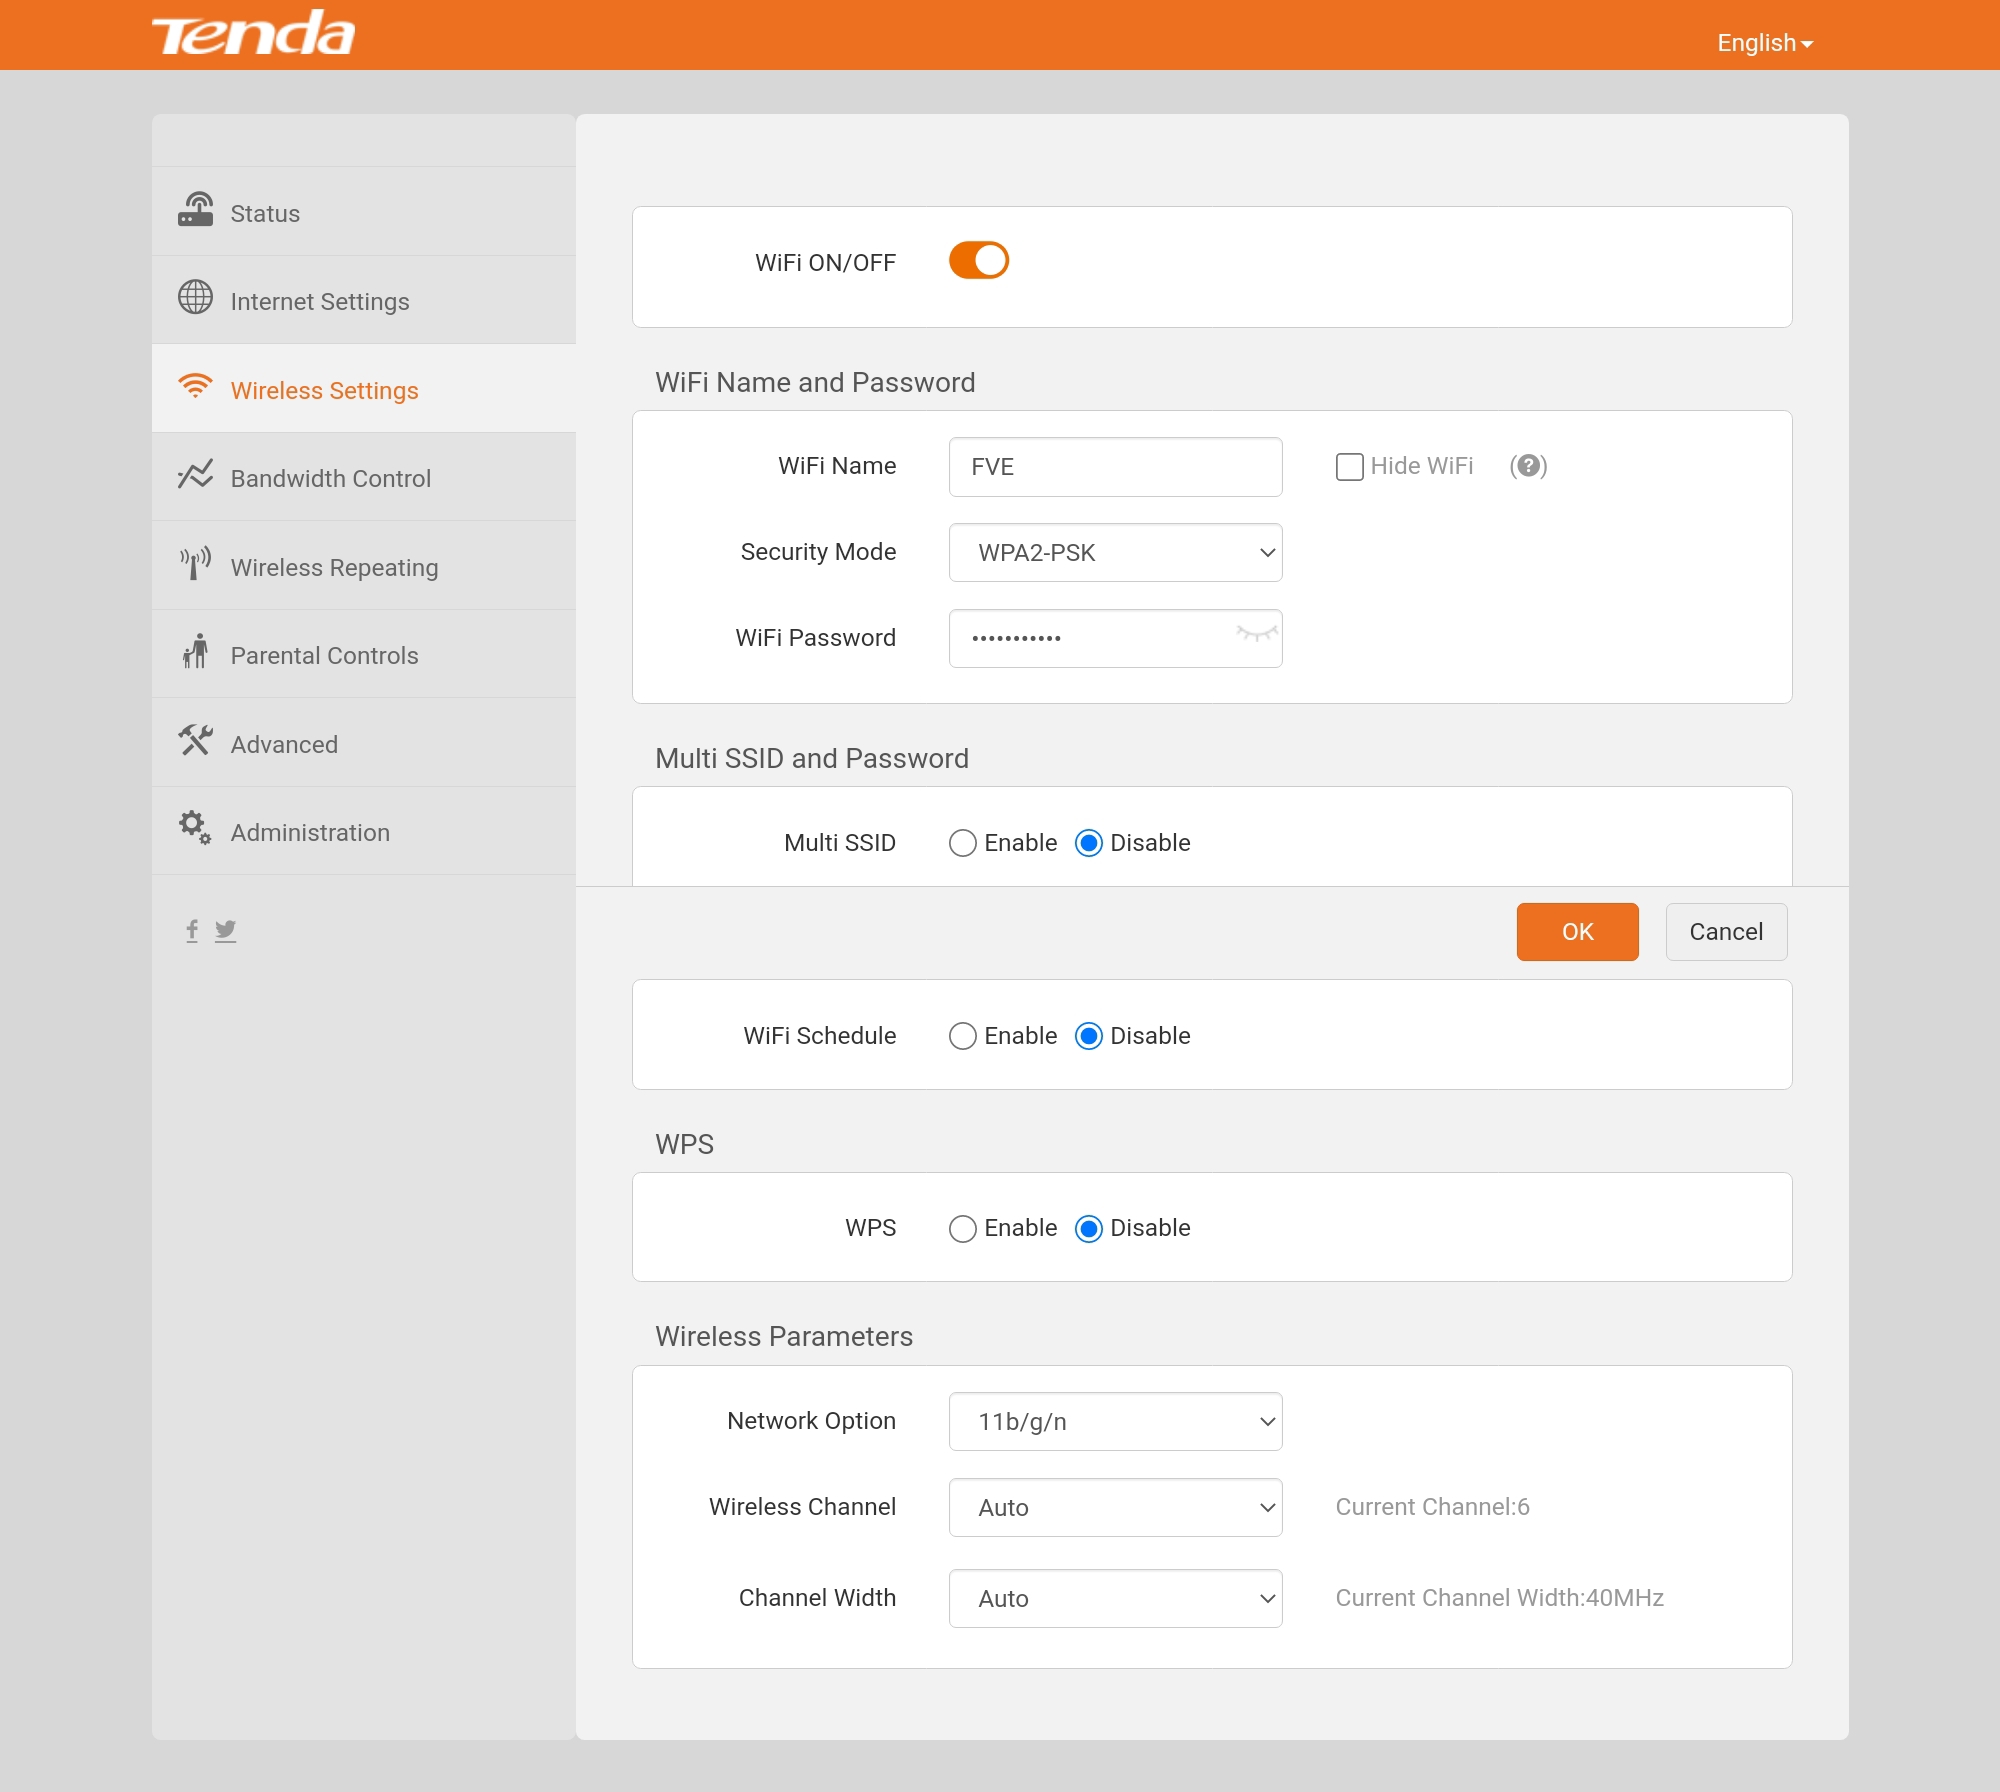This screenshot has height=1792, width=2000.
Task: Click the WiFi Name input field
Action: (1115, 467)
